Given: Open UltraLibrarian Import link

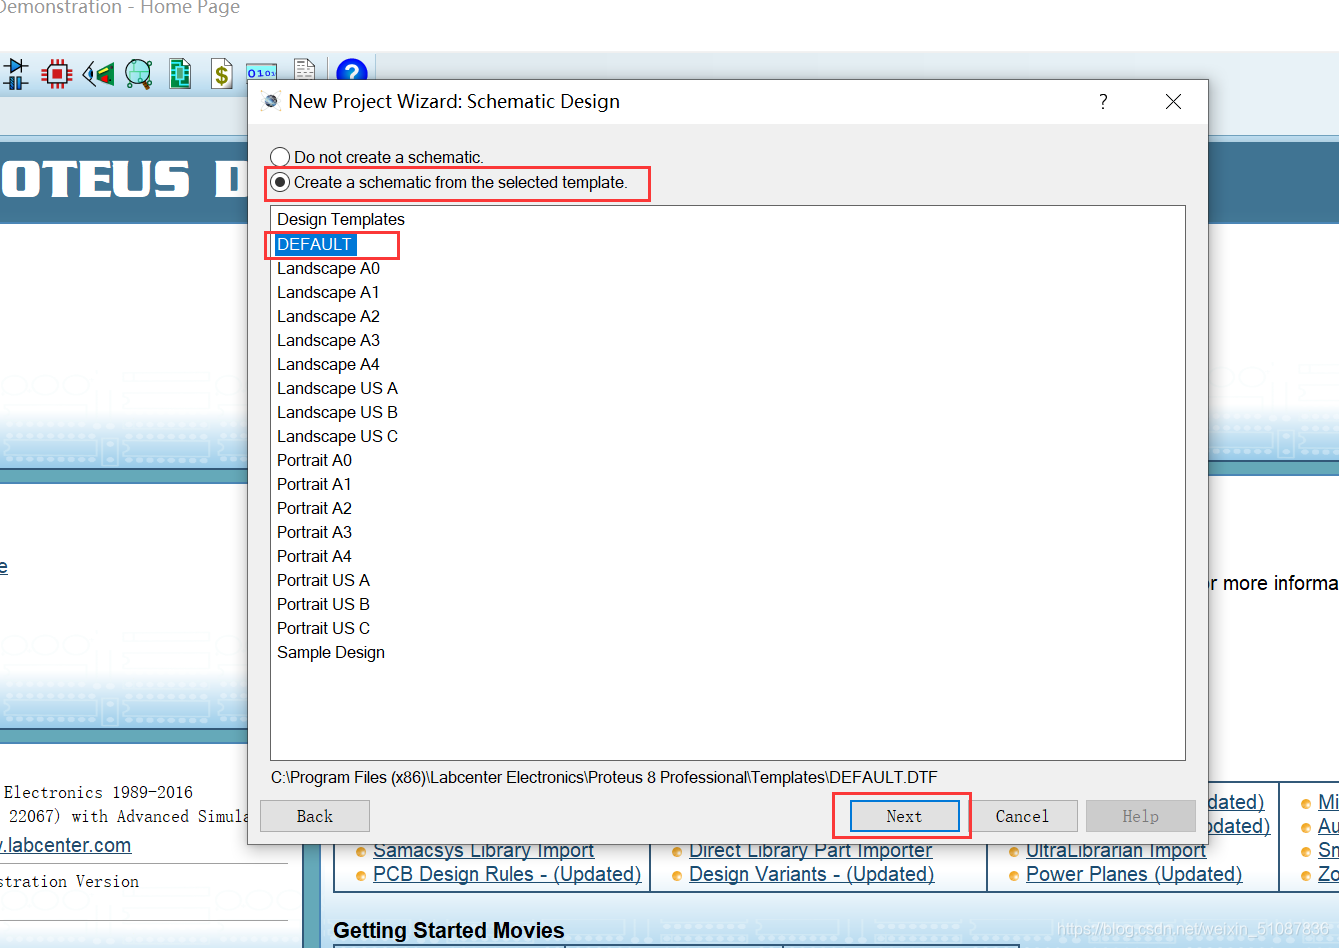Looking at the screenshot, I should pyautogui.click(x=1116, y=850).
